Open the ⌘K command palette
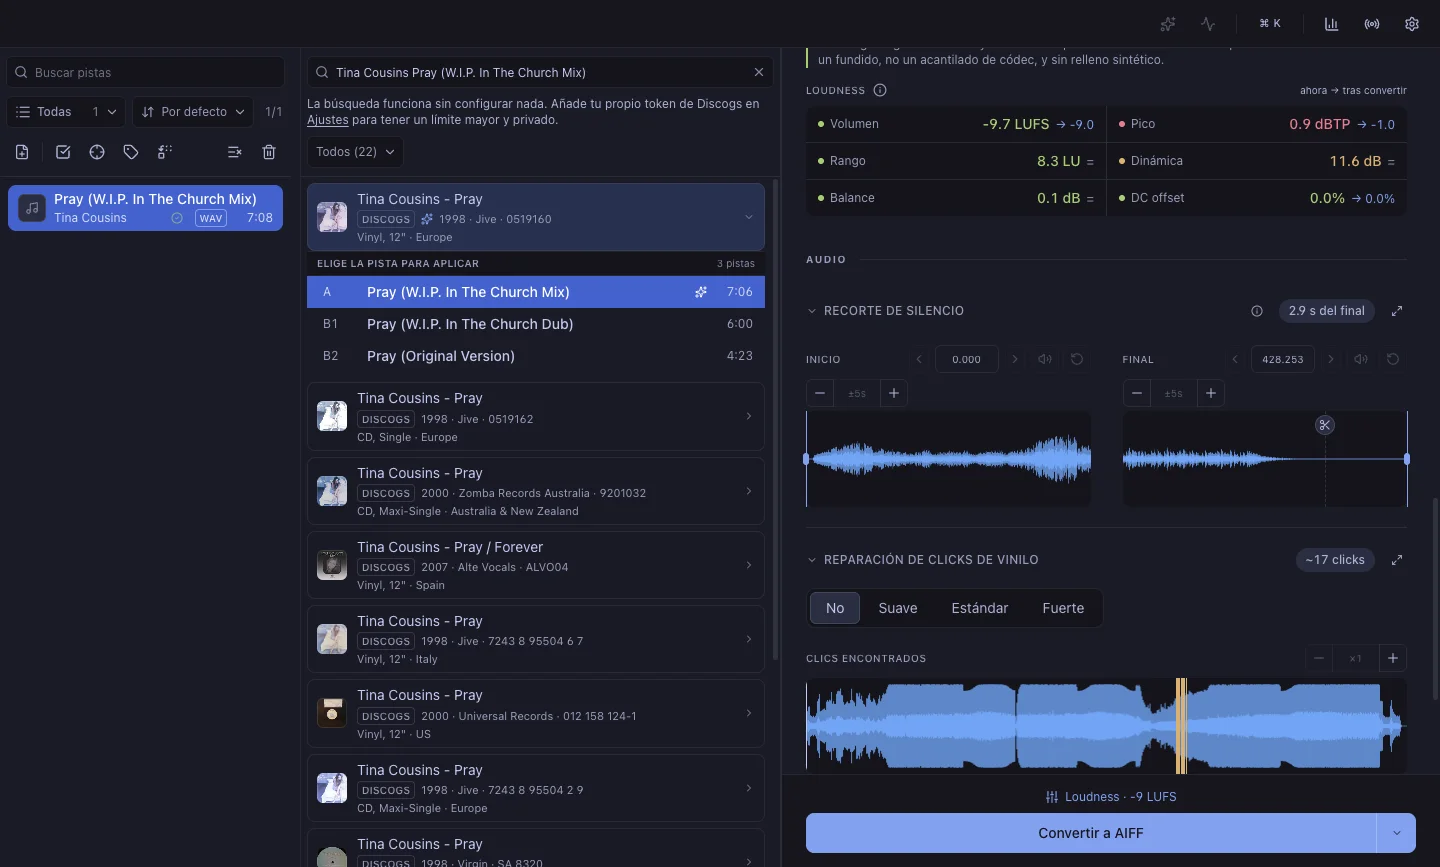1440x867 pixels. tap(1270, 24)
